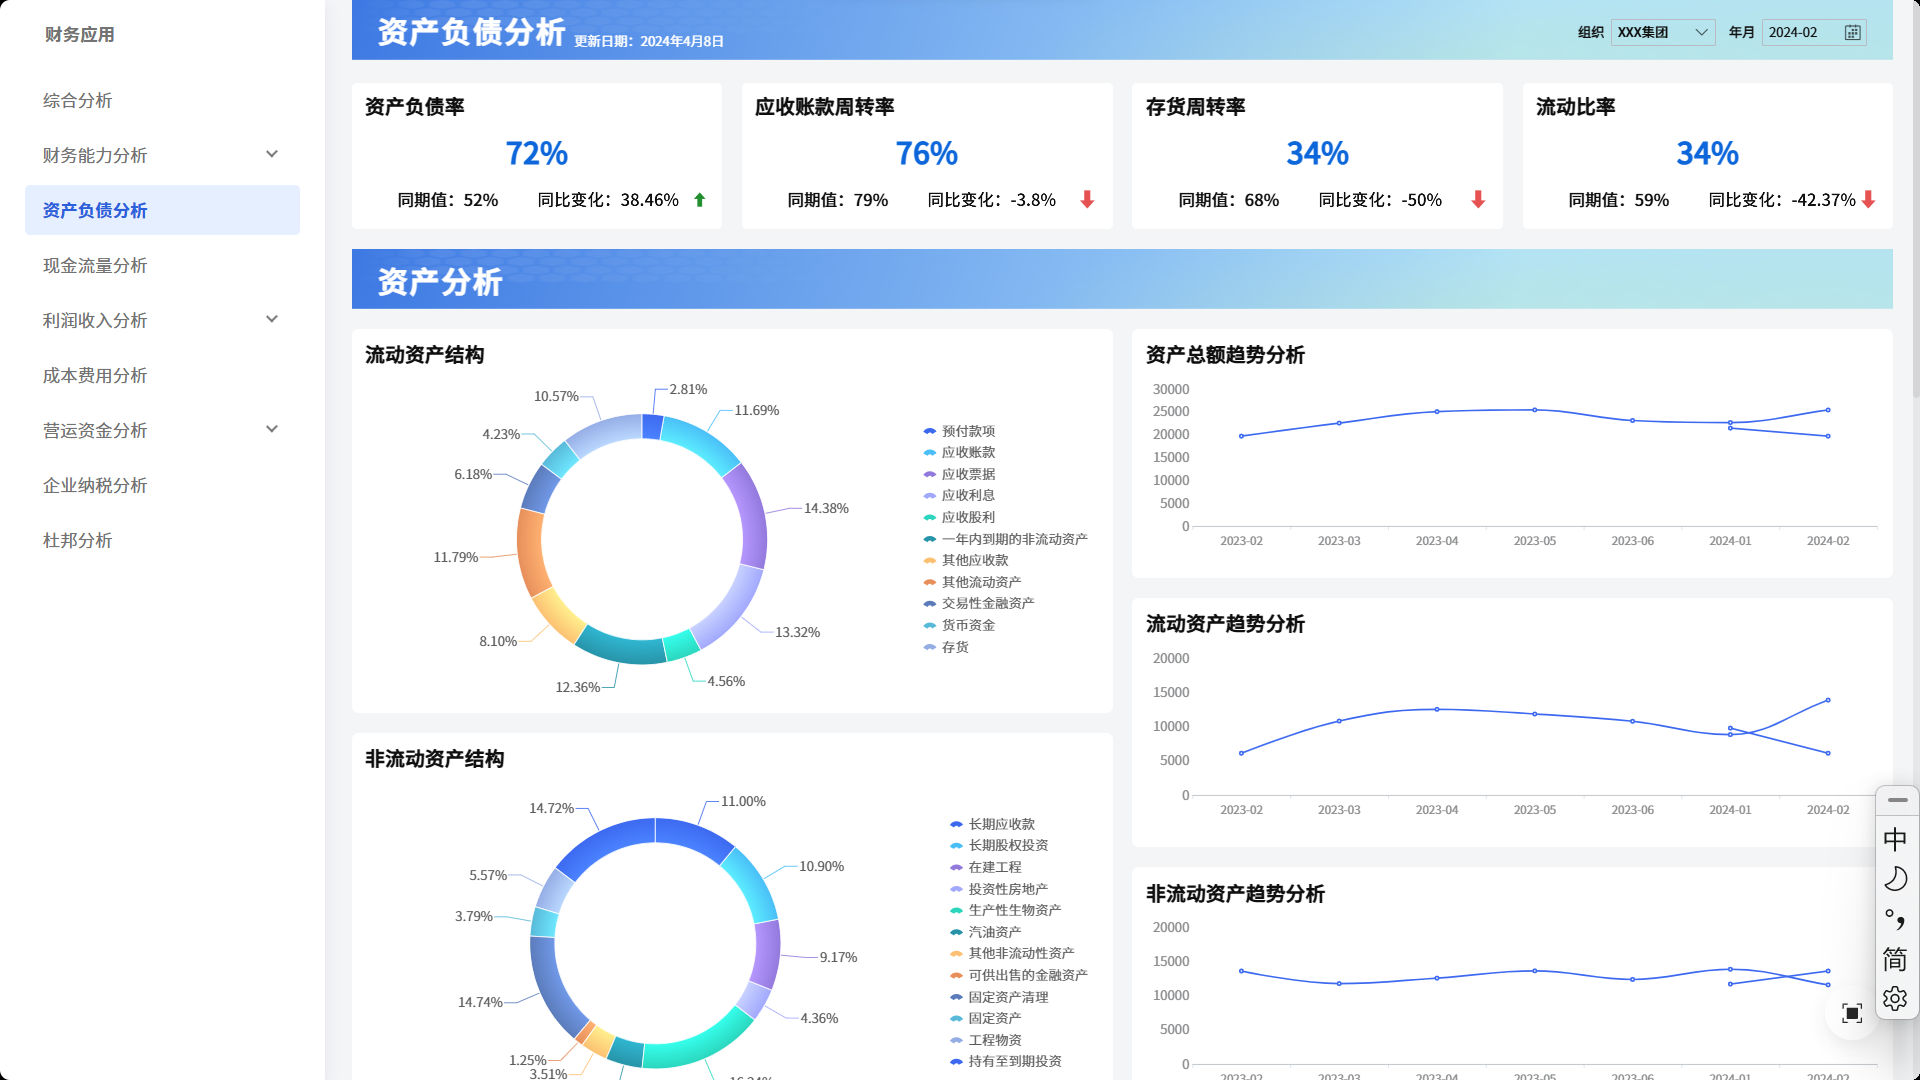The height and width of the screenshot is (1080, 1920).
Task: Open 现金流量分析 menu item
Action: 95,265
